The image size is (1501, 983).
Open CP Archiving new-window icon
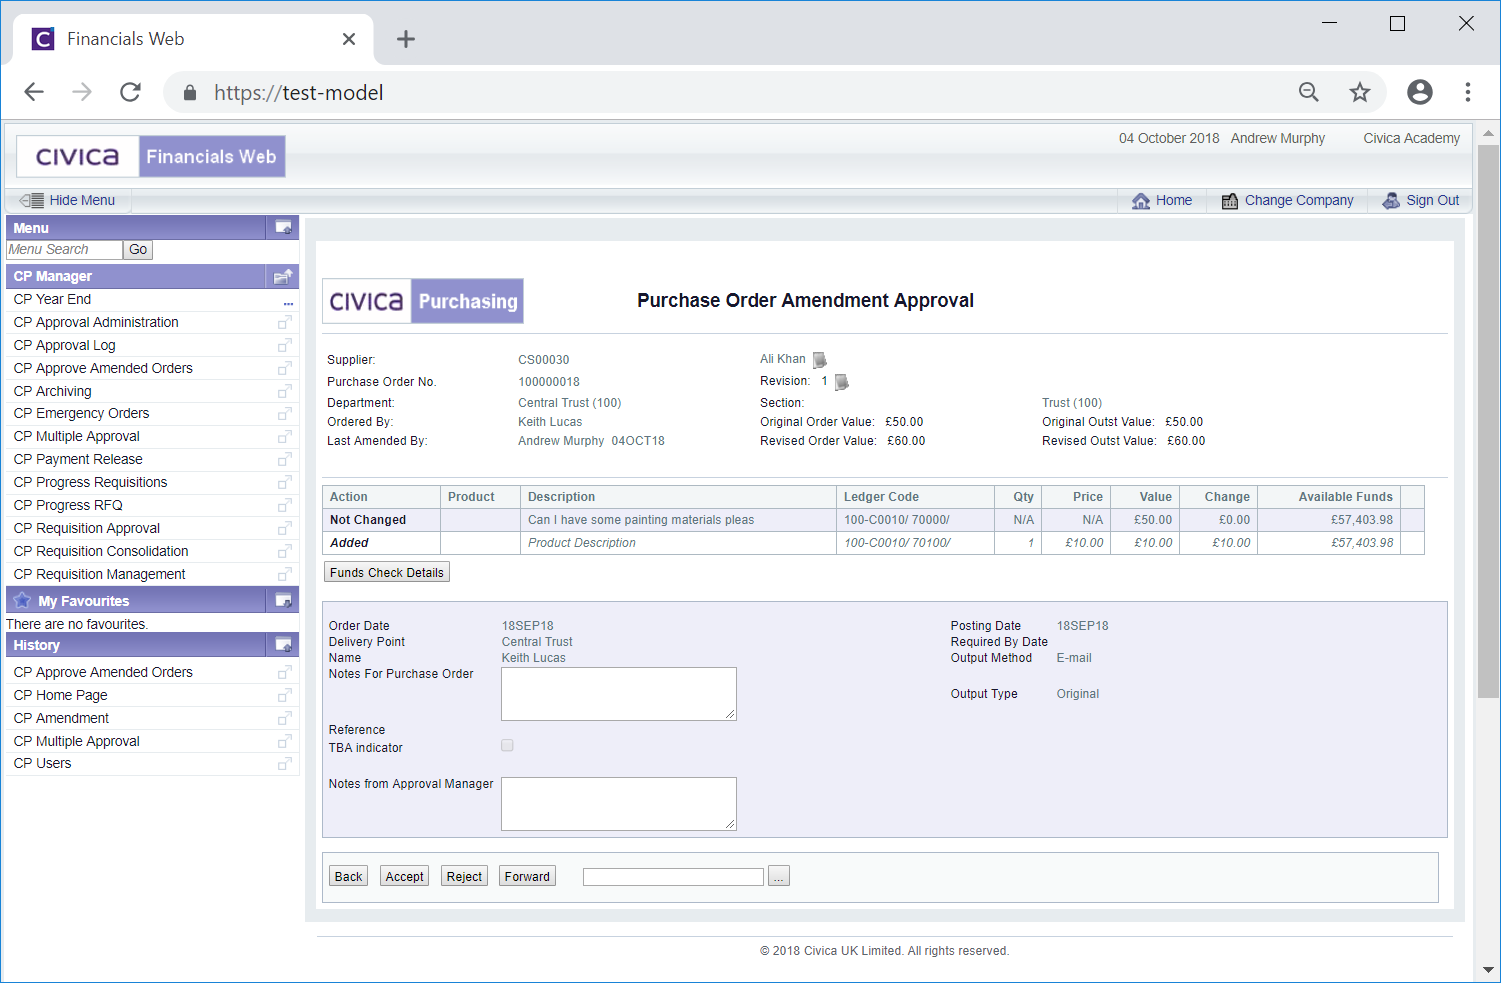pyautogui.click(x=285, y=392)
